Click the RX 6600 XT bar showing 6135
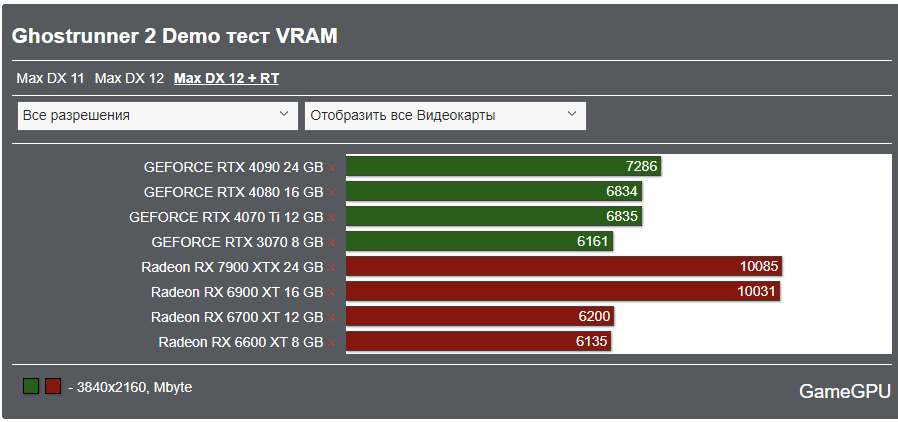Viewport: 898px width, 422px height. click(470, 342)
